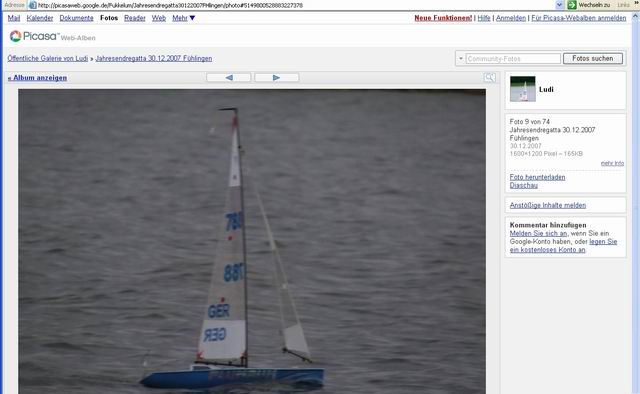Expand the Mehr dropdown menu

pos(183,18)
